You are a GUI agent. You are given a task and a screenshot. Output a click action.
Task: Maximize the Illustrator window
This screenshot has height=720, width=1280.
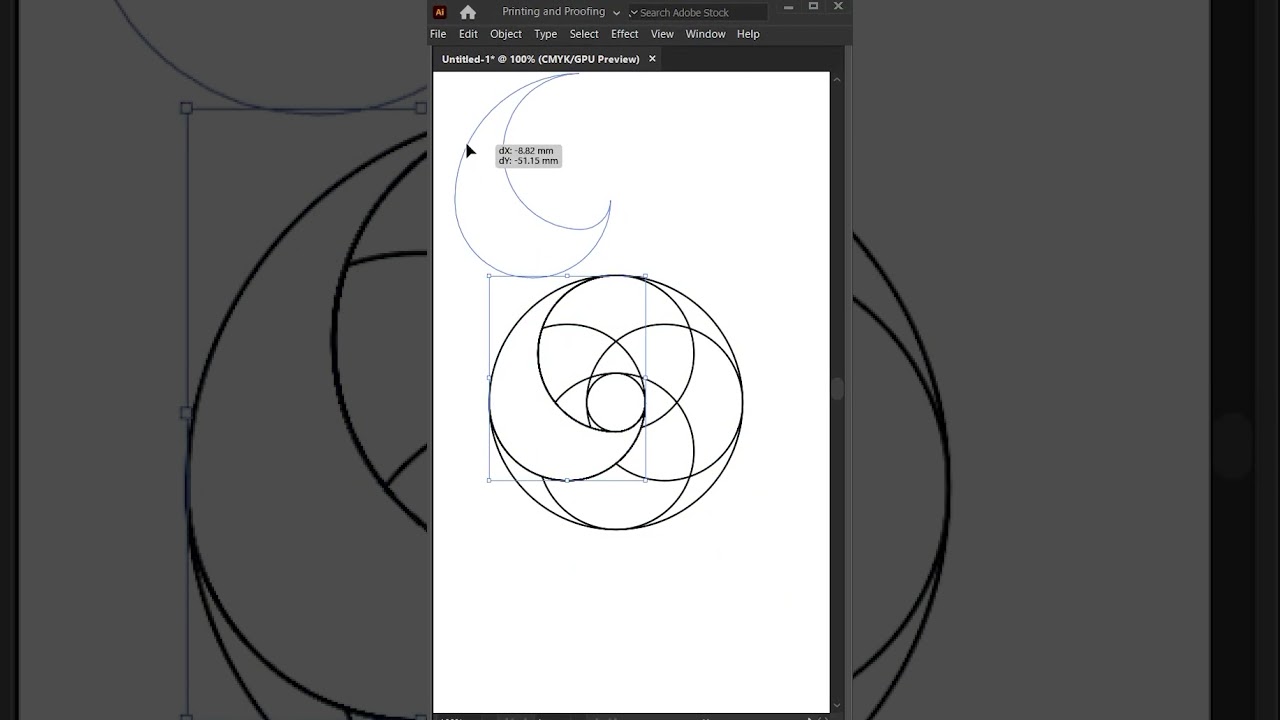pyautogui.click(x=813, y=7)
